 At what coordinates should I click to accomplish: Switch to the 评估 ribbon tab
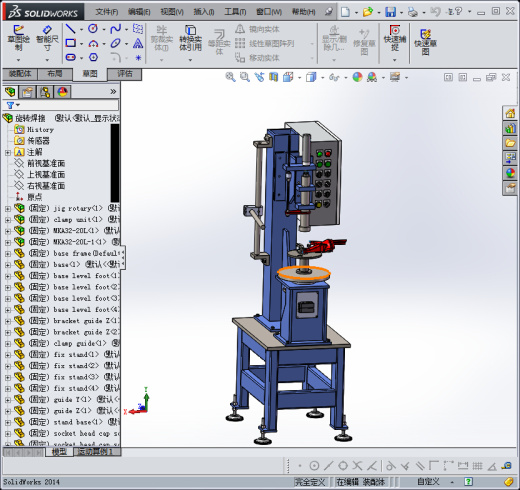[125, 74]
